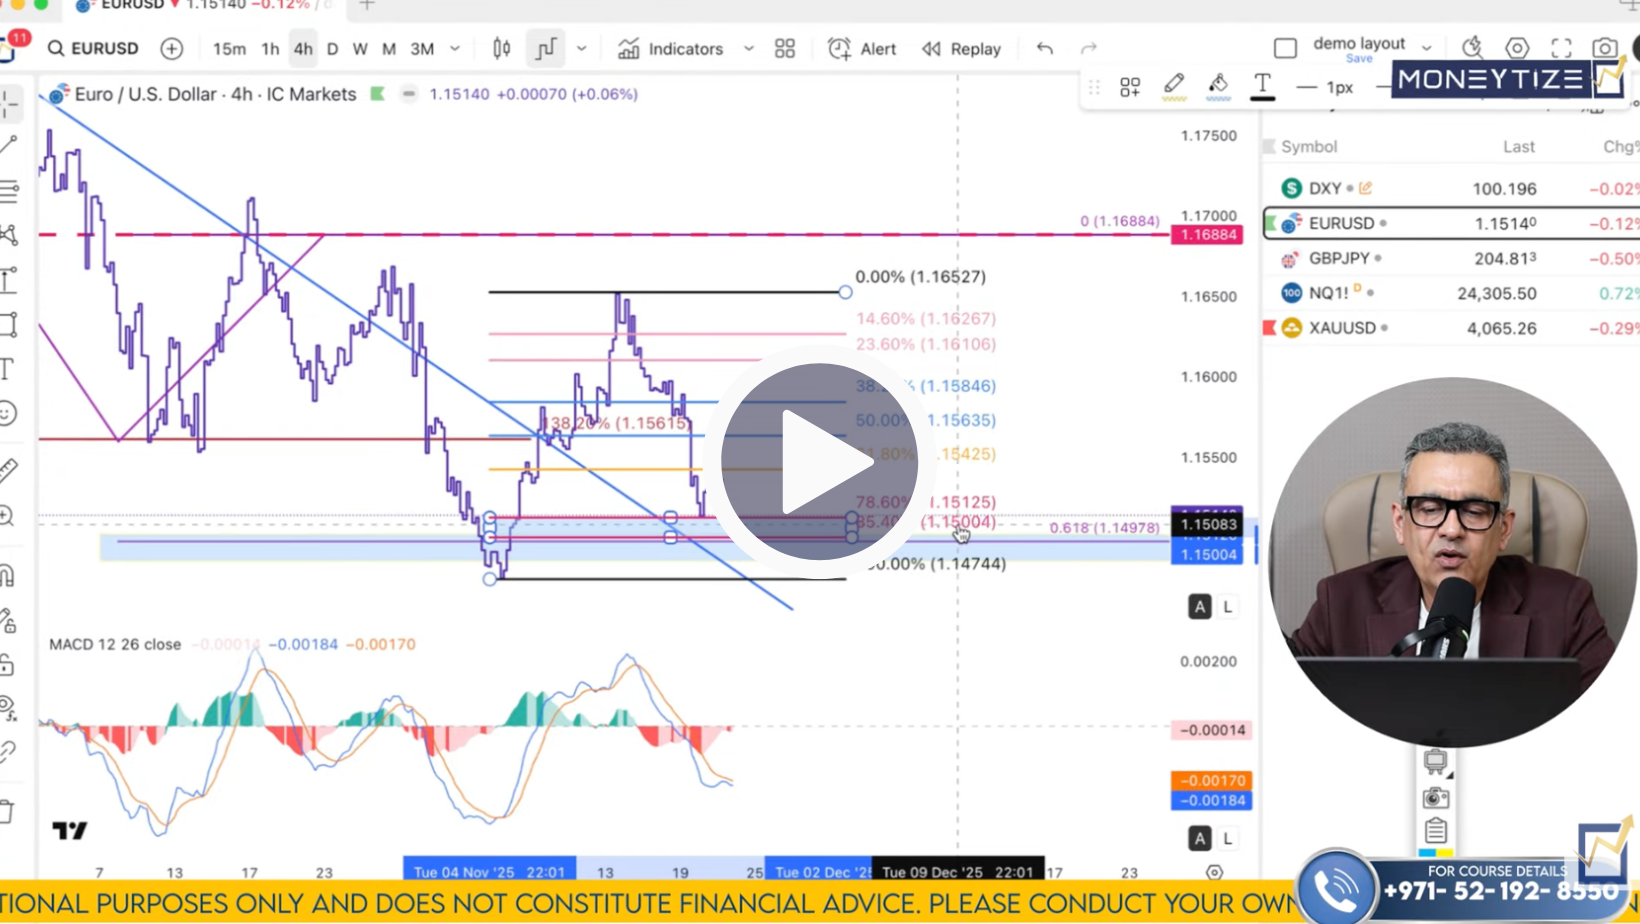Open the XABCD pattern tool
The height and width of the screenshot is (924, 1640).
pyautogui.click(x=10, y=235)
